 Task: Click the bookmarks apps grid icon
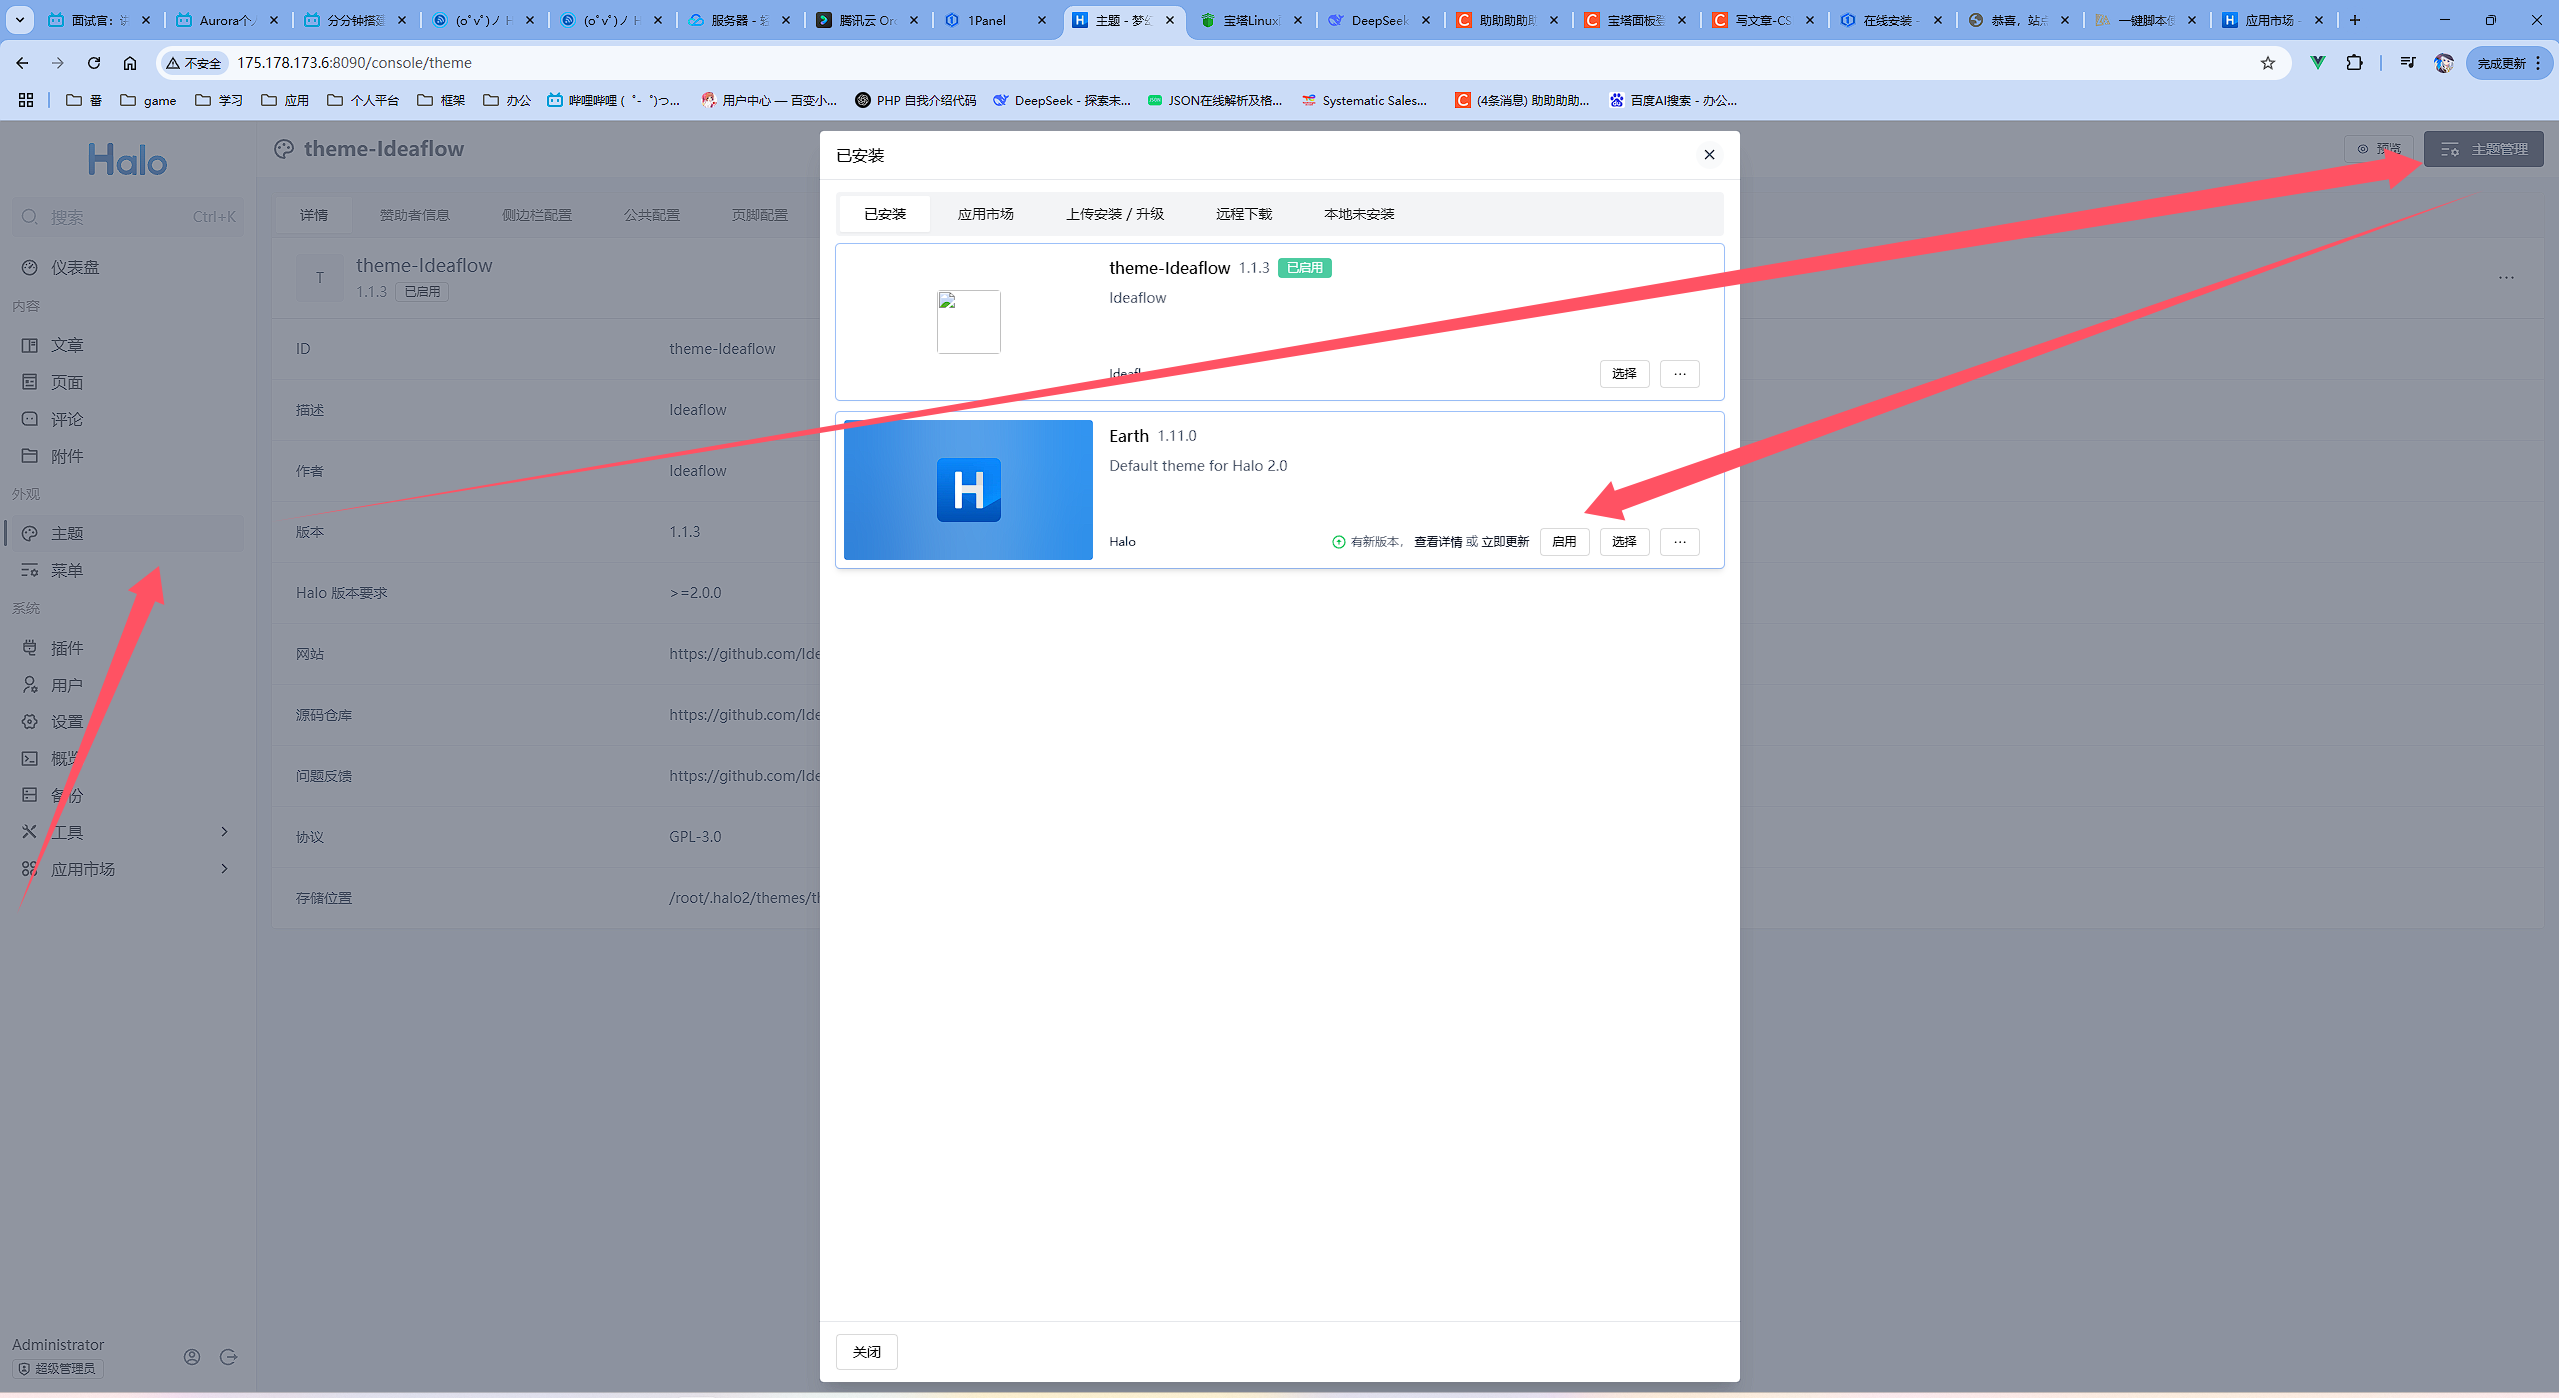[x=26, y=100]
